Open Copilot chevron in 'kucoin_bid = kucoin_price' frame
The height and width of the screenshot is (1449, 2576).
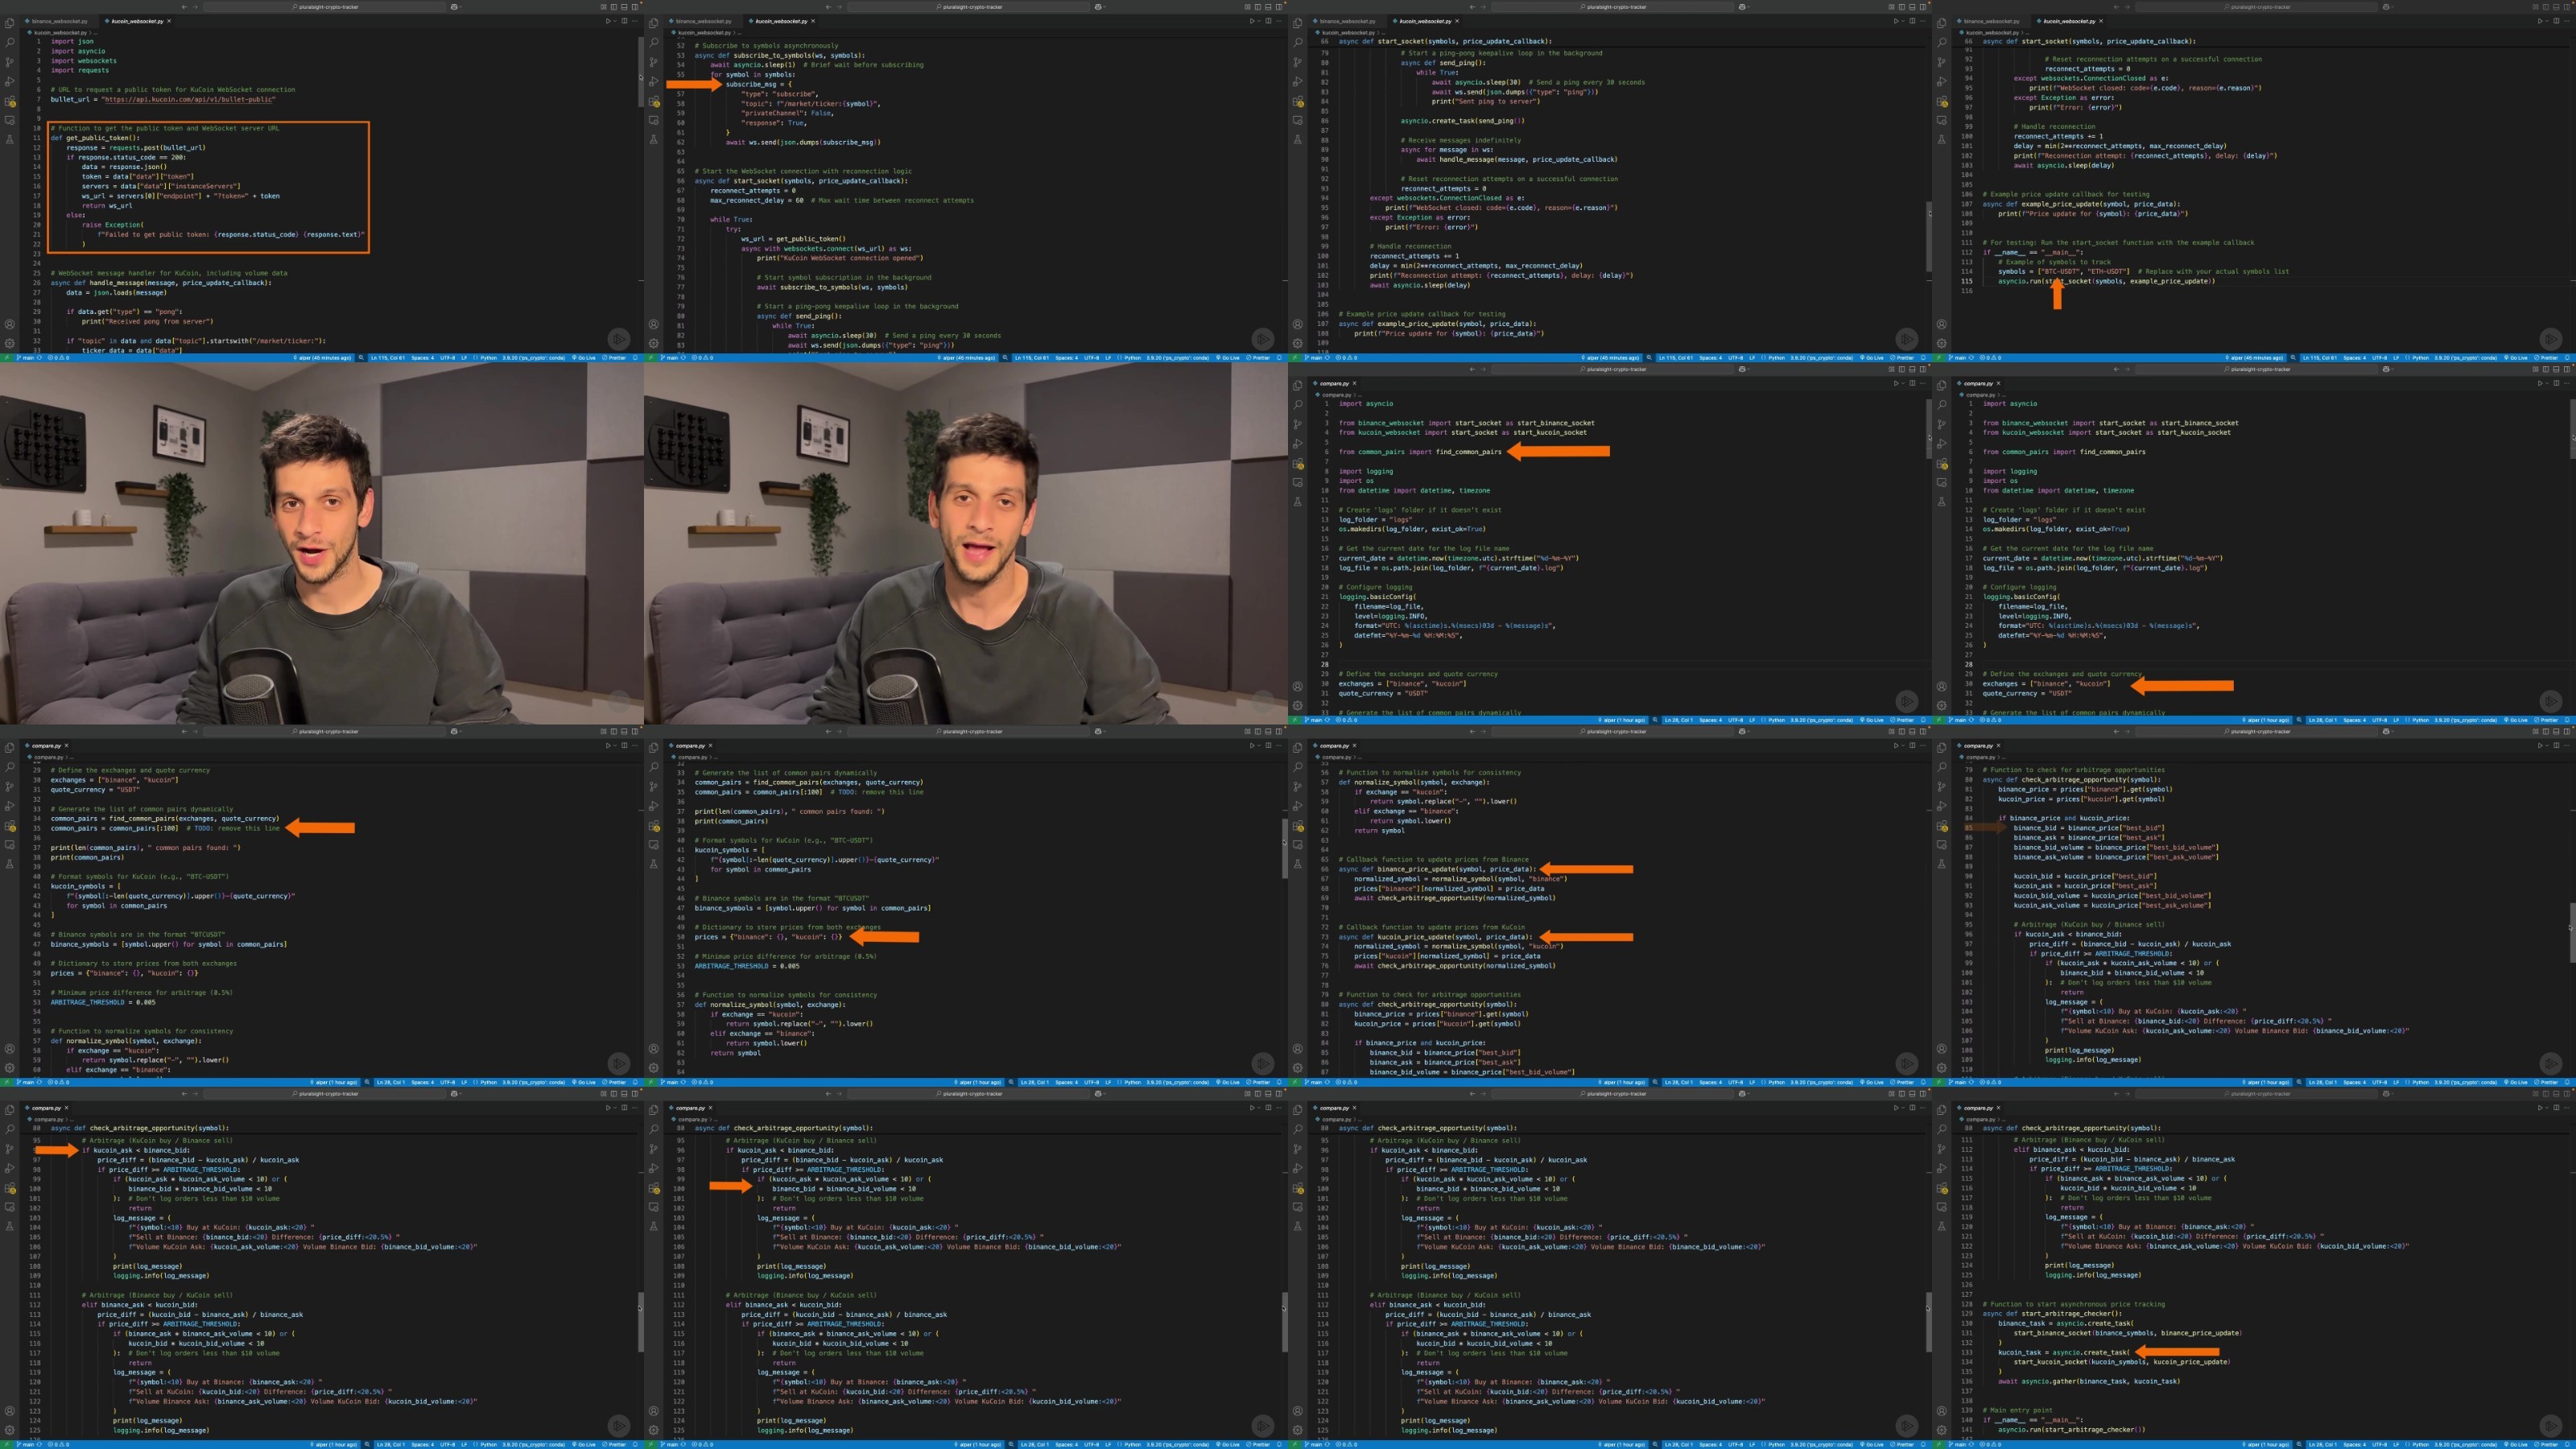[x=2393, y=731]
